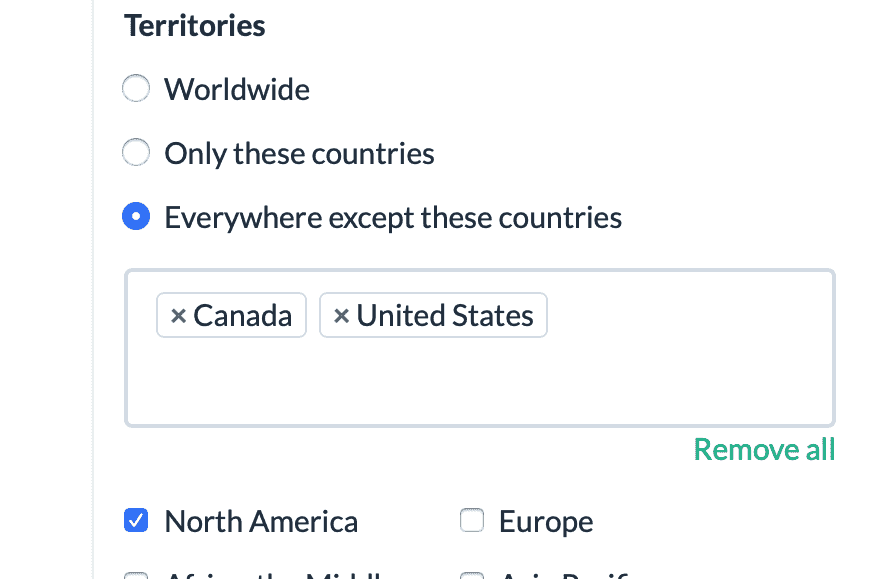Uncheck the North America checkbox
890x579 pixels.
click(136, 521)
